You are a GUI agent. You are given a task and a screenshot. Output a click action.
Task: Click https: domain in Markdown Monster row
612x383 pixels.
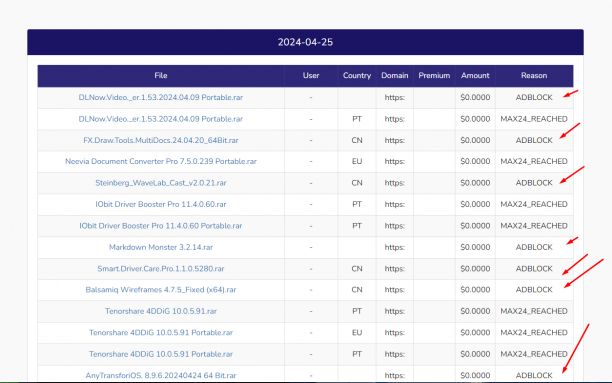(395, 248)
